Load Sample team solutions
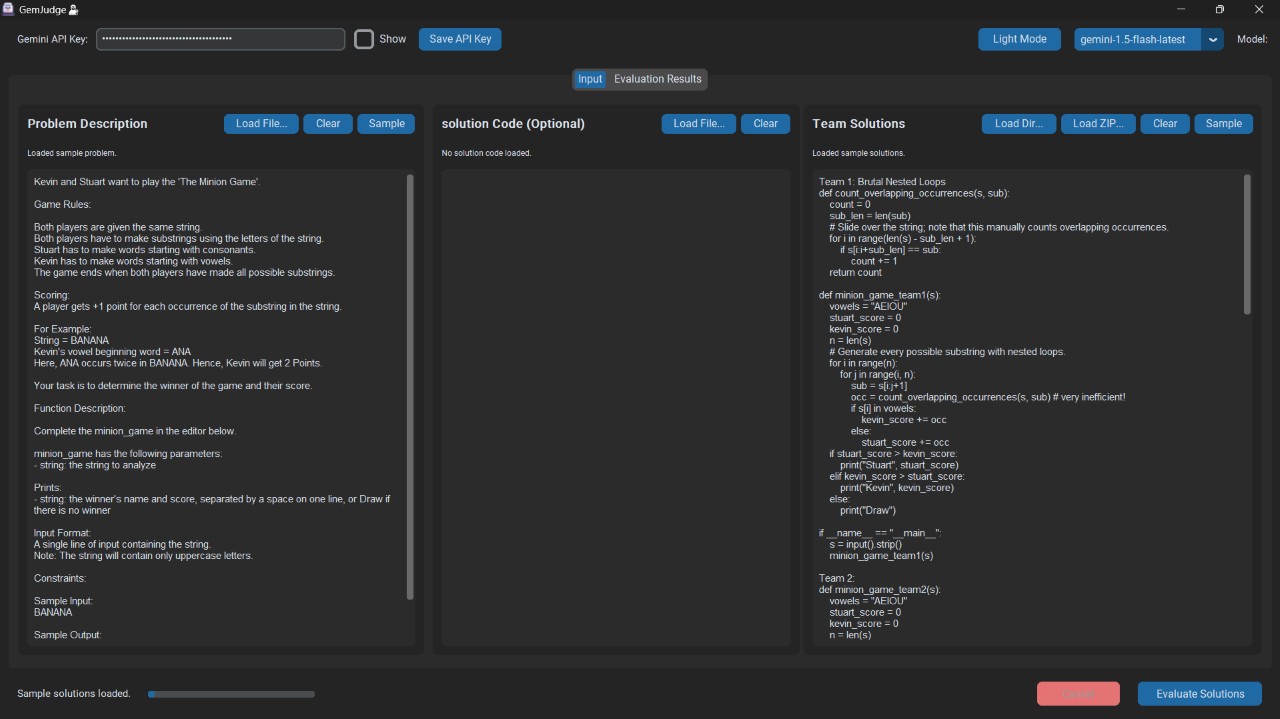 (1223, 123)
